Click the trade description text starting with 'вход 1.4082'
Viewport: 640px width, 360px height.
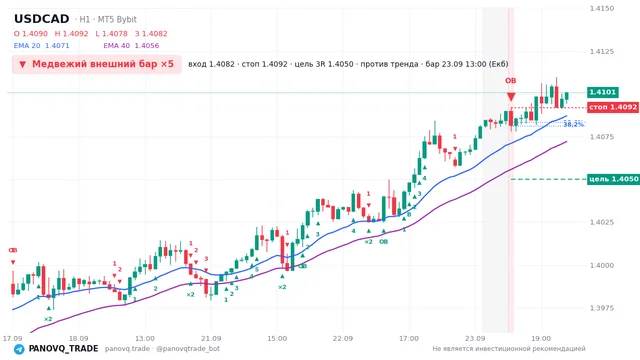click(x=348, y=64)
